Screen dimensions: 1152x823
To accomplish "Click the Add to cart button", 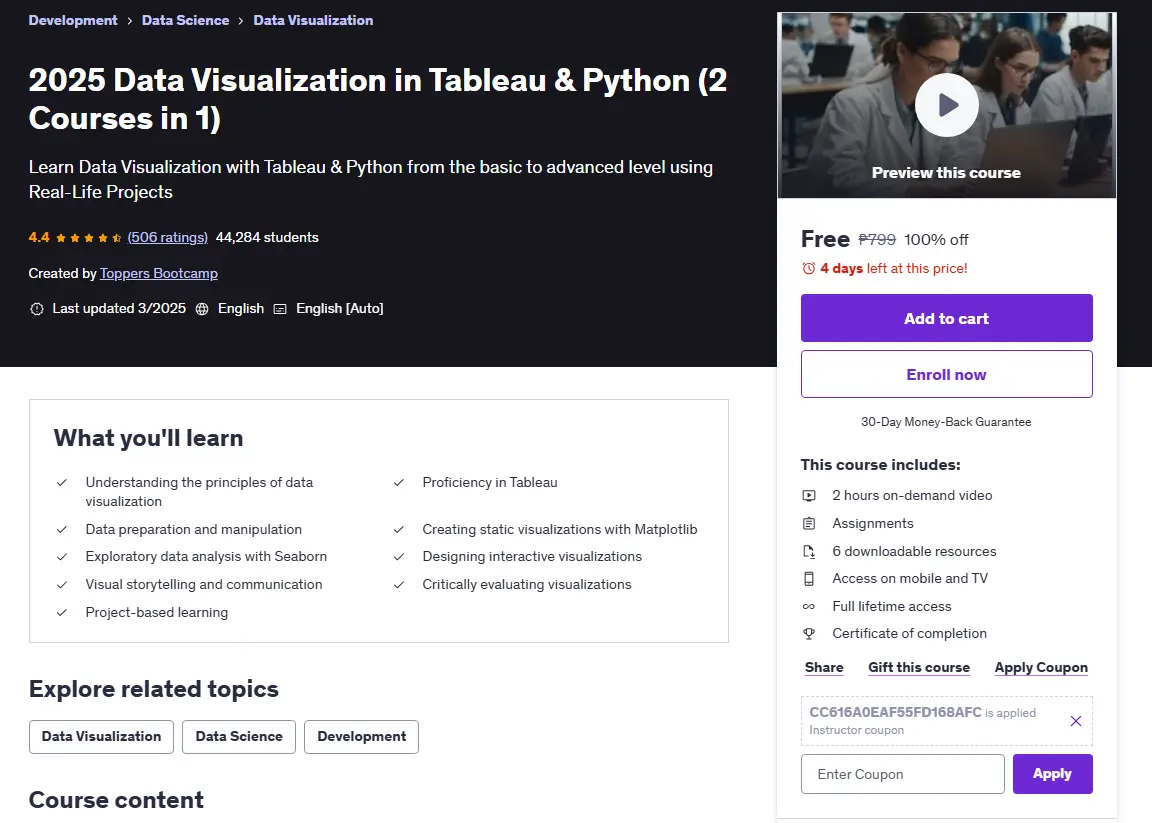I will pyautogui.click(x=946, y=318).
